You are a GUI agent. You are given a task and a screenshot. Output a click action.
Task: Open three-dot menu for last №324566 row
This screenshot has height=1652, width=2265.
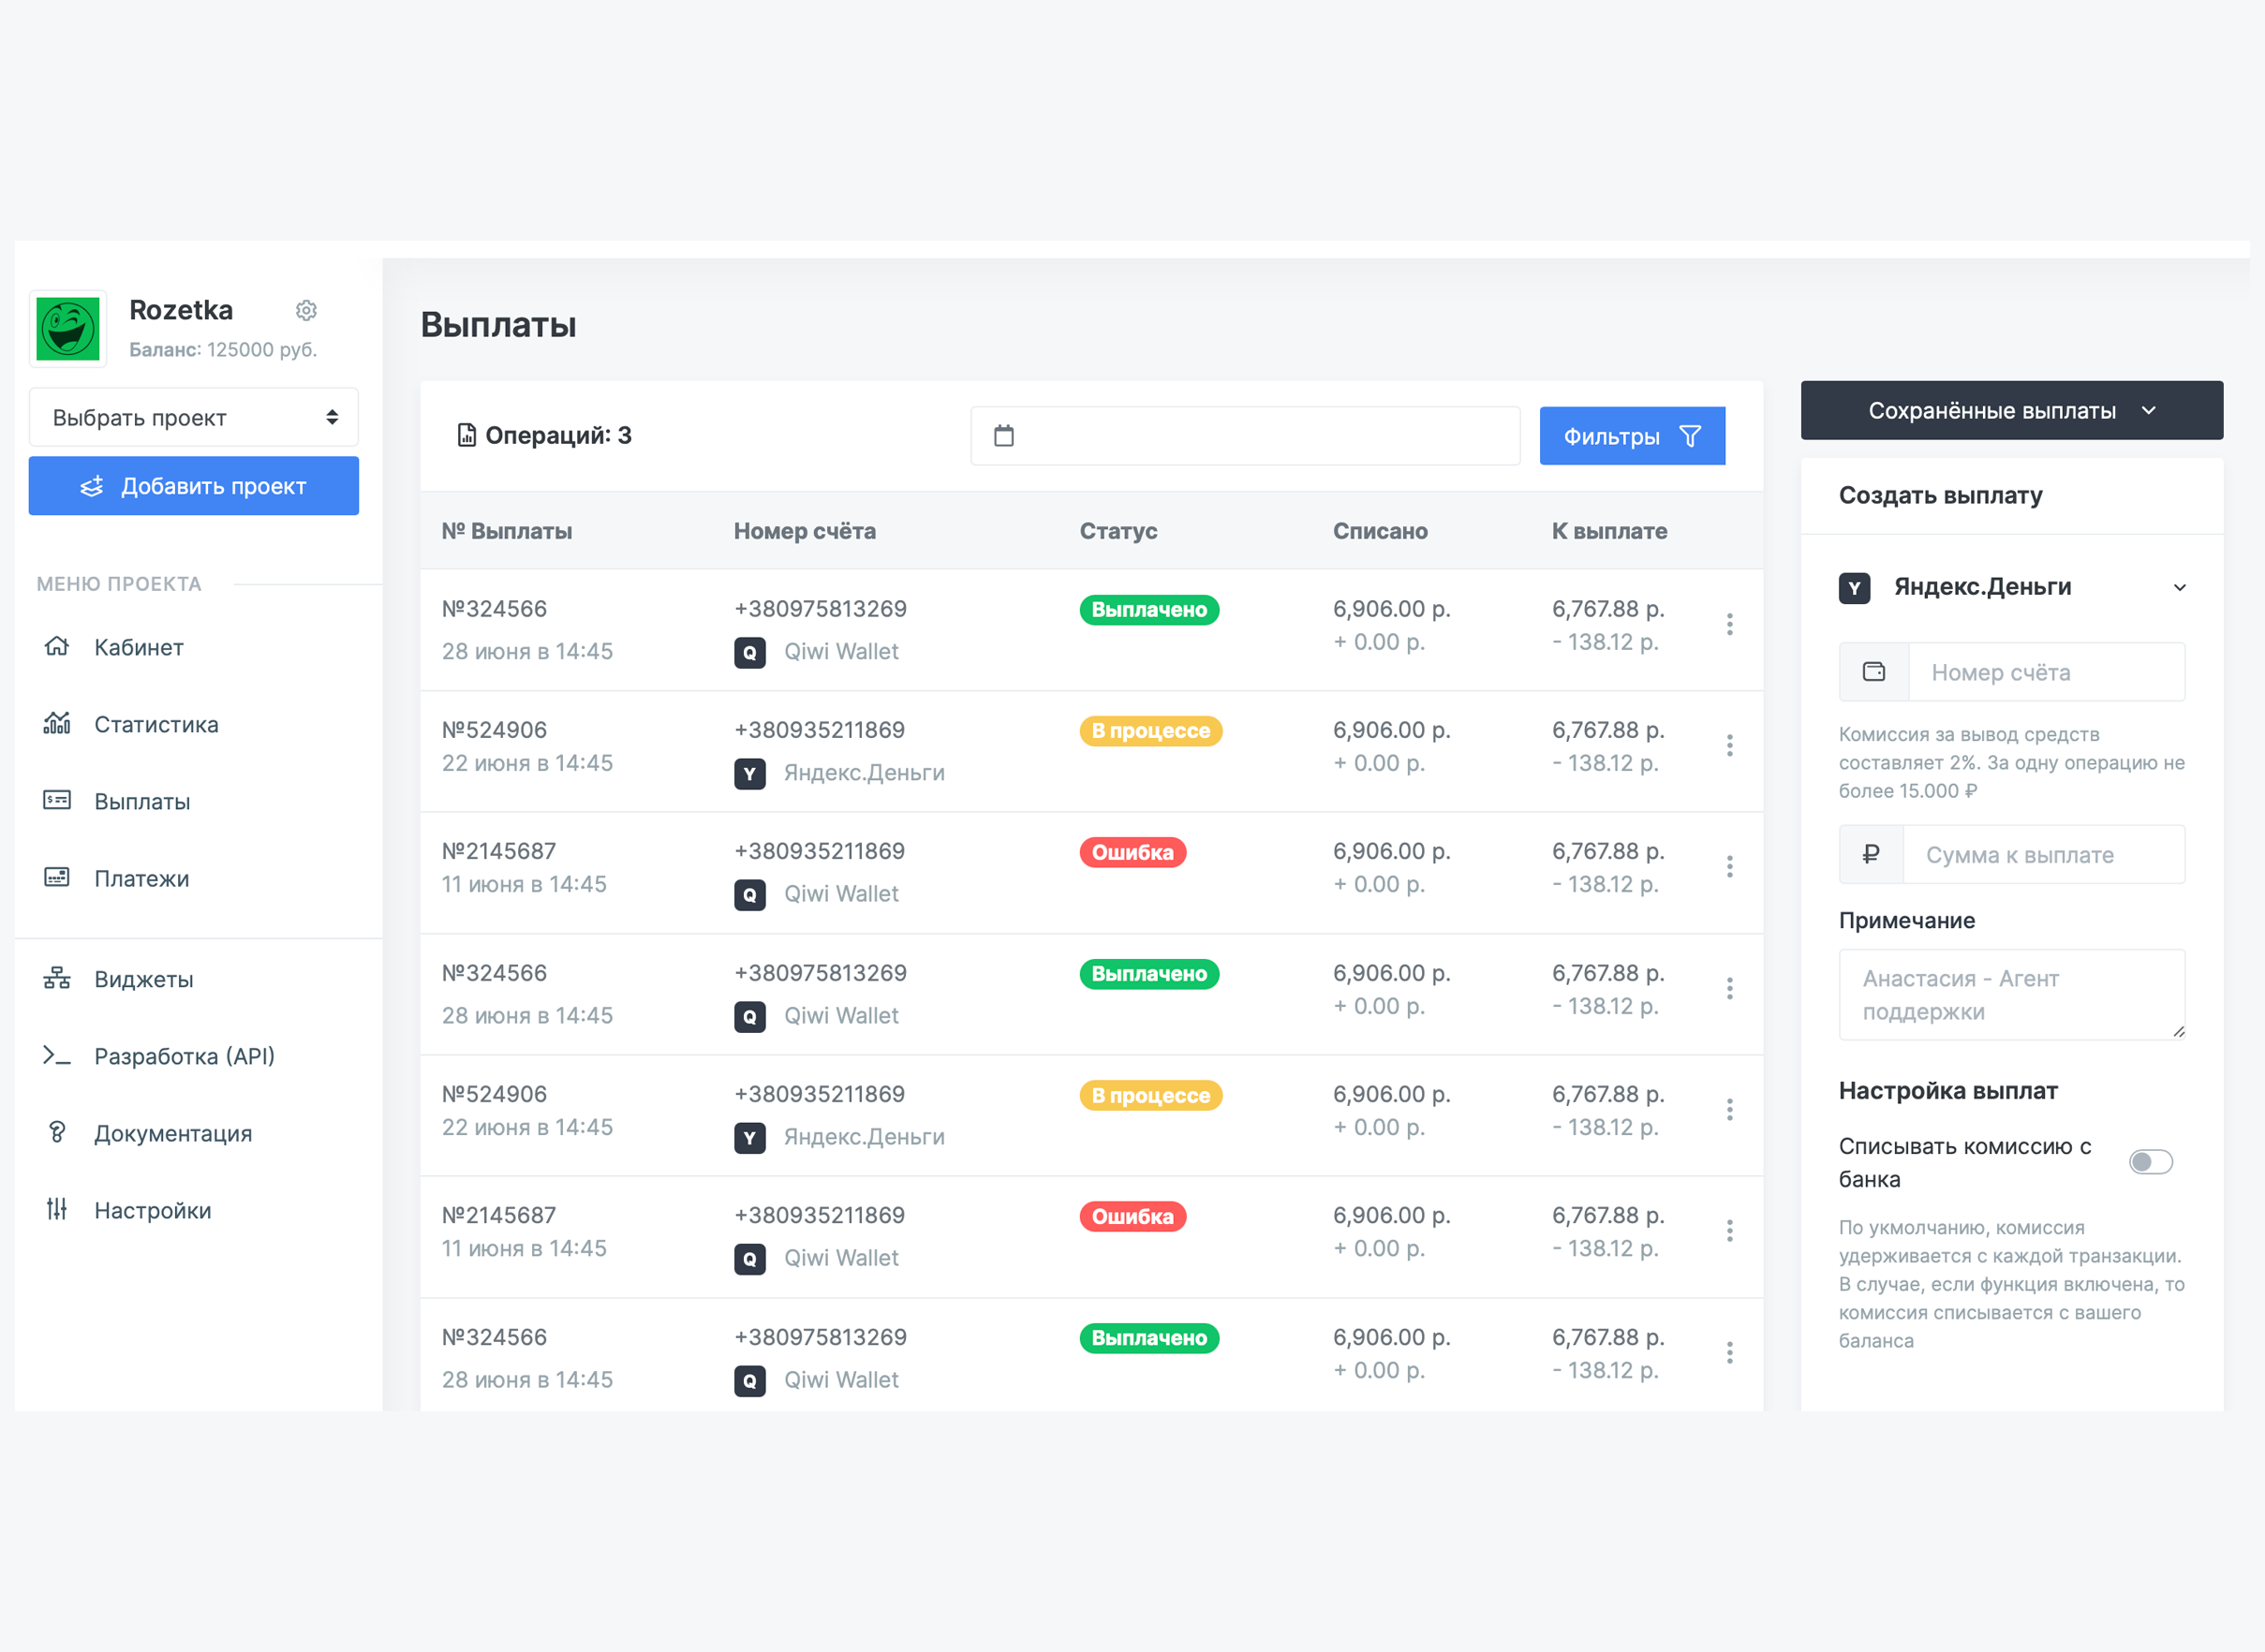pyautogui.click(x=1729, y=1353)
